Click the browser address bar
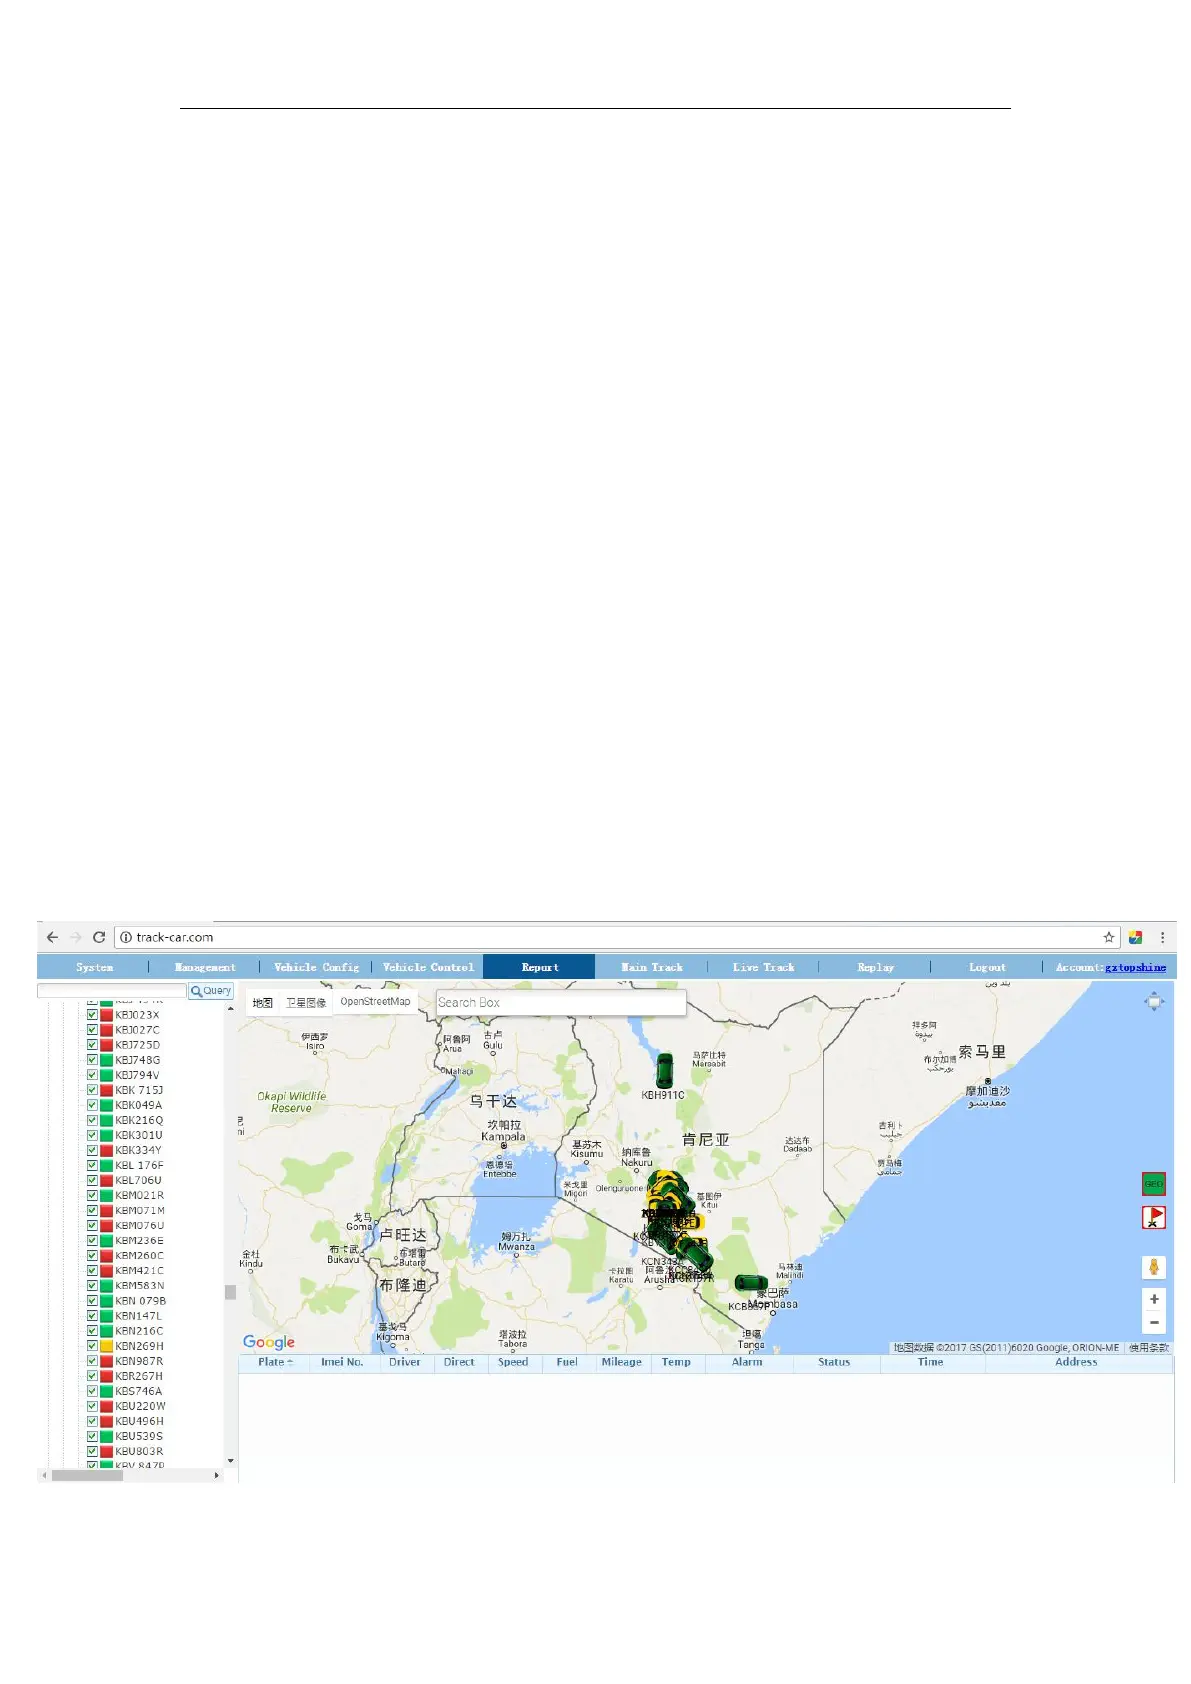 [x=615, y=937]
